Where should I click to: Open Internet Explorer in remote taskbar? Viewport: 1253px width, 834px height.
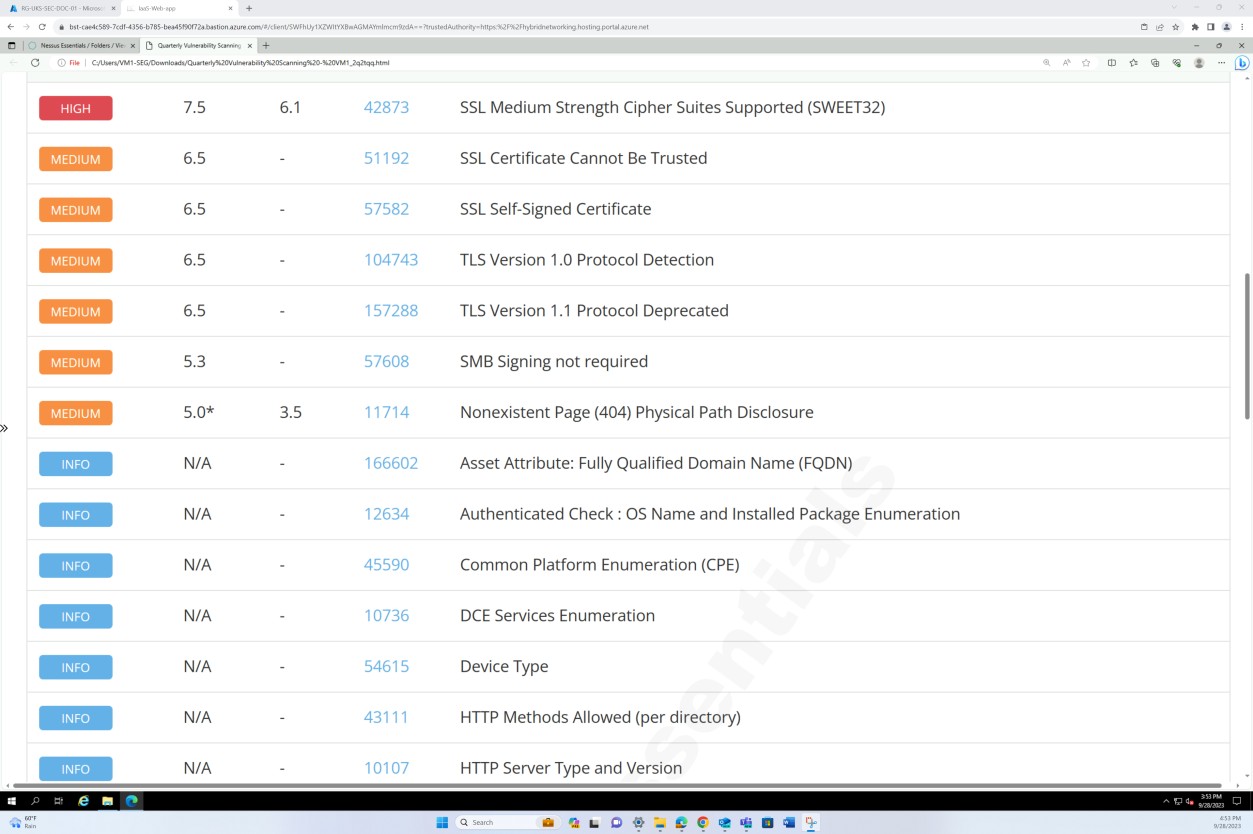[x=83, y=801]
